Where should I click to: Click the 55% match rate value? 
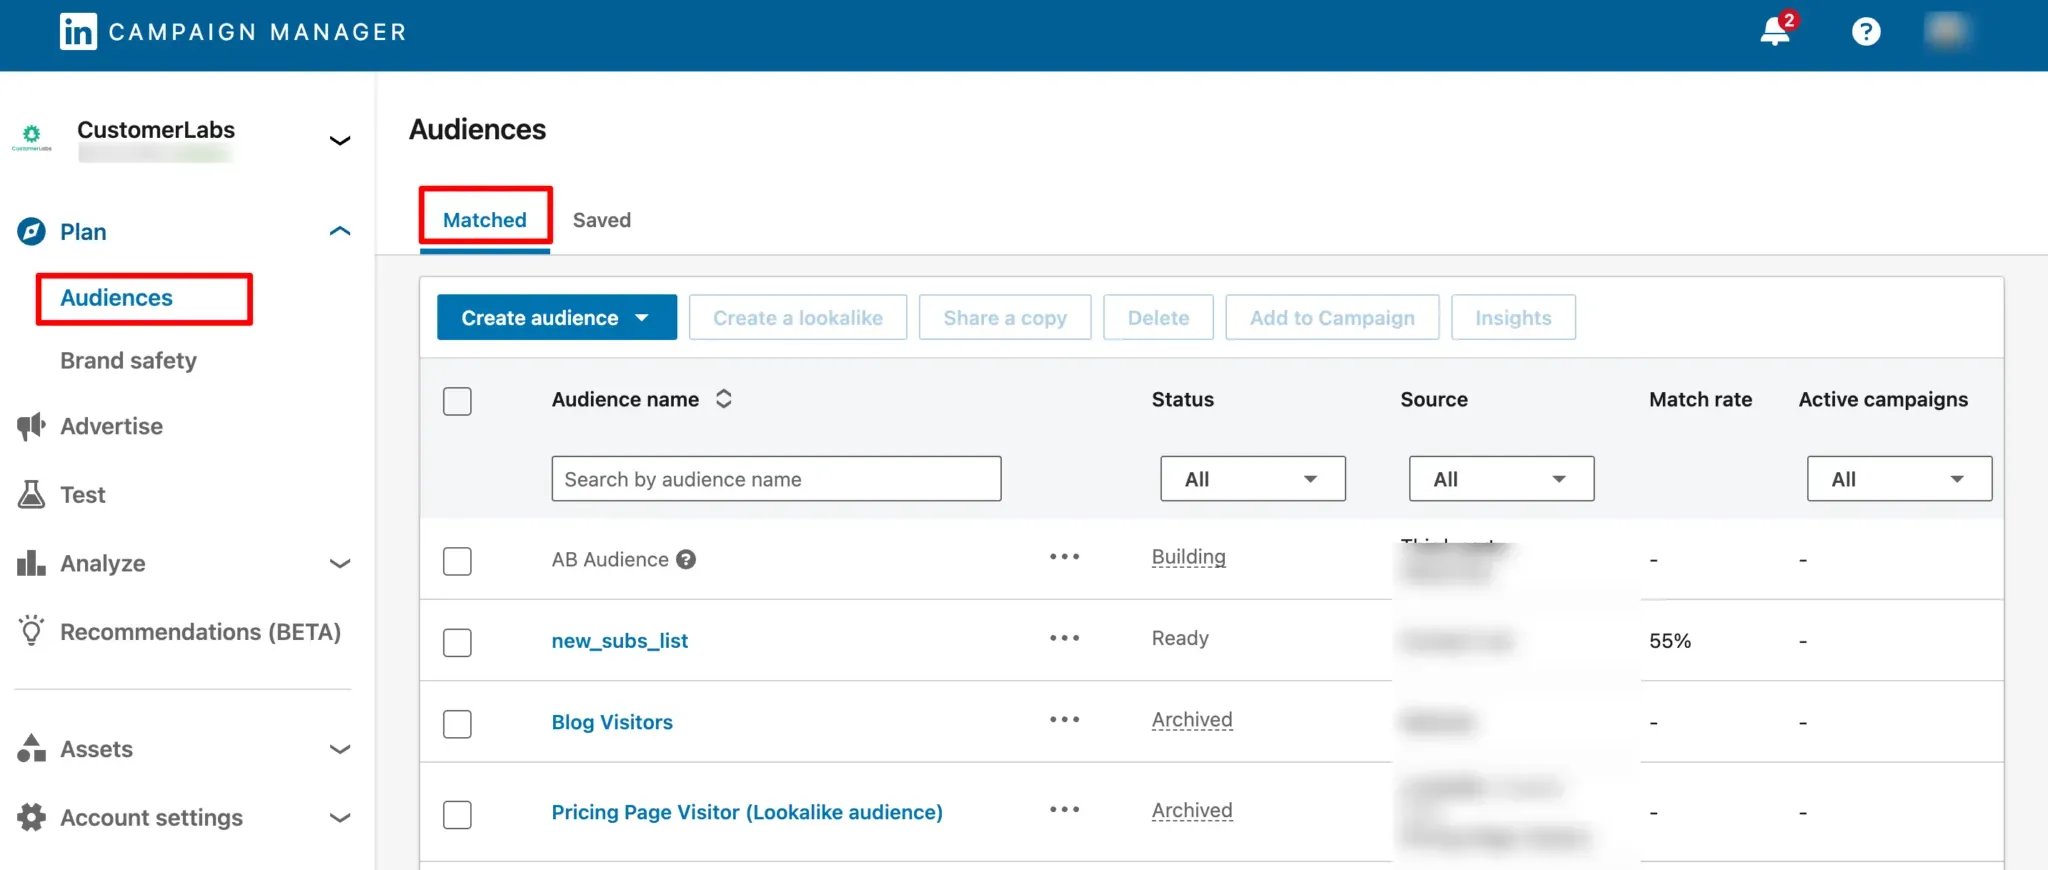pyautogui.click(x=1670, y=641)
